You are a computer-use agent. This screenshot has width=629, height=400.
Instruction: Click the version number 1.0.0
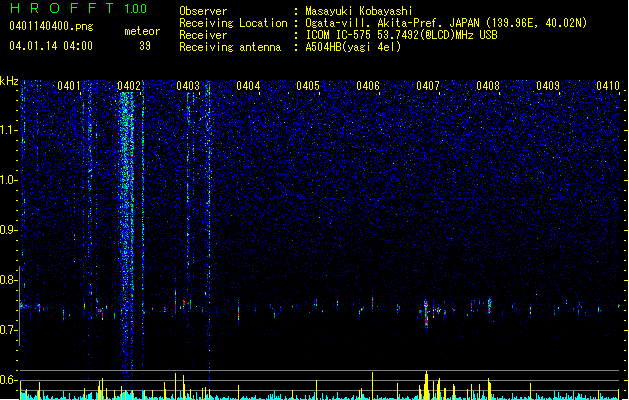(135, 9)
